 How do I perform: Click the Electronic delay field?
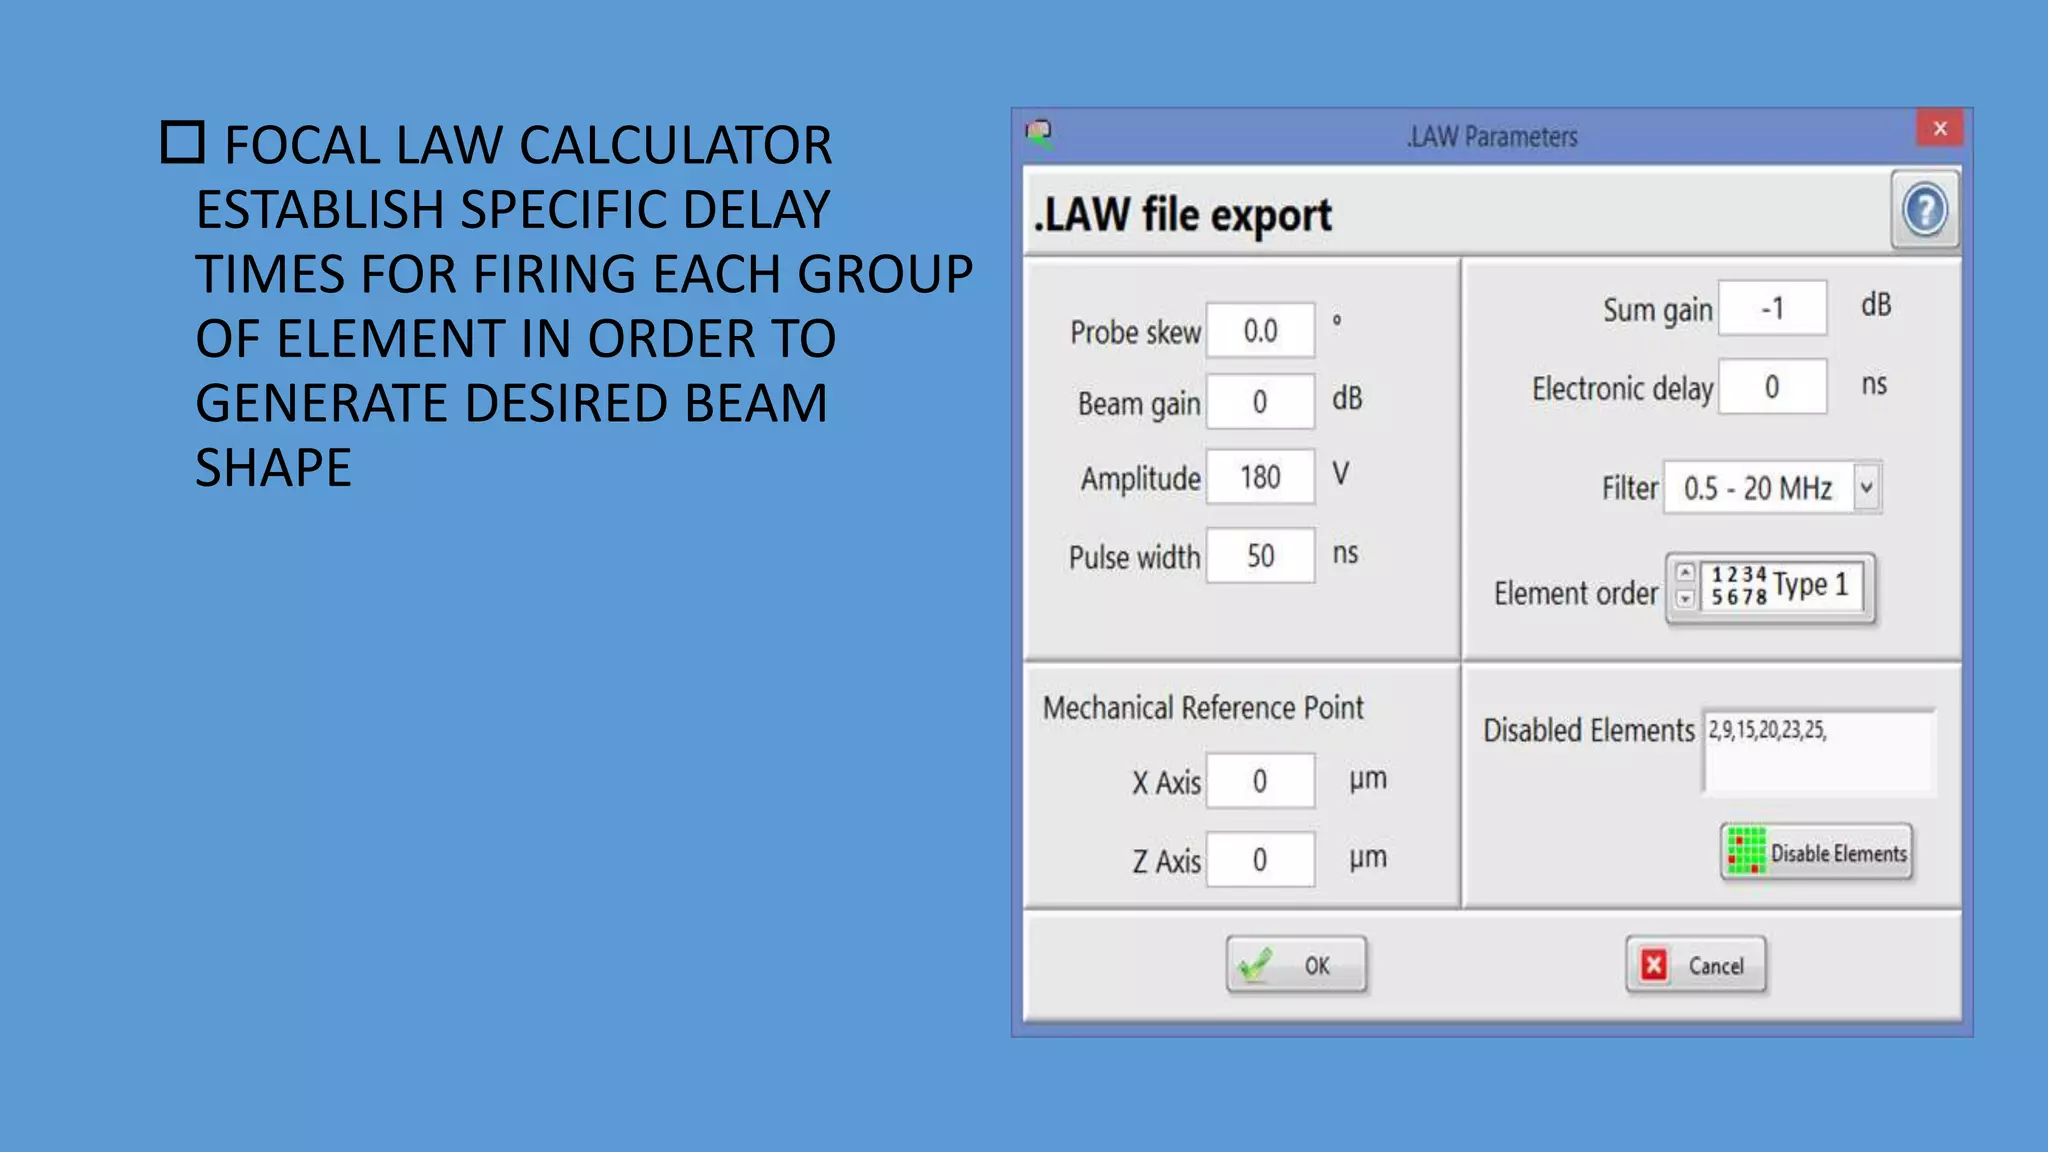[1772, 387]
